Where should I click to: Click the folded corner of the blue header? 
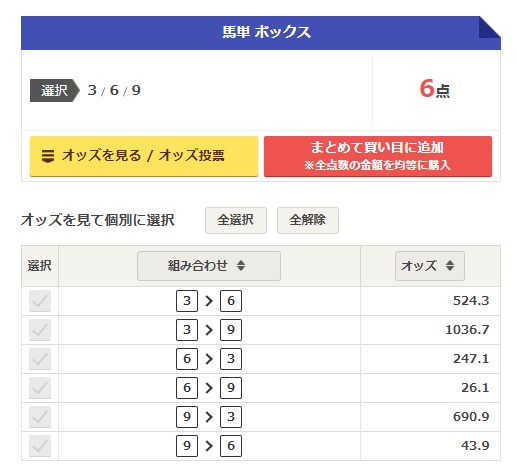point(490,27)
